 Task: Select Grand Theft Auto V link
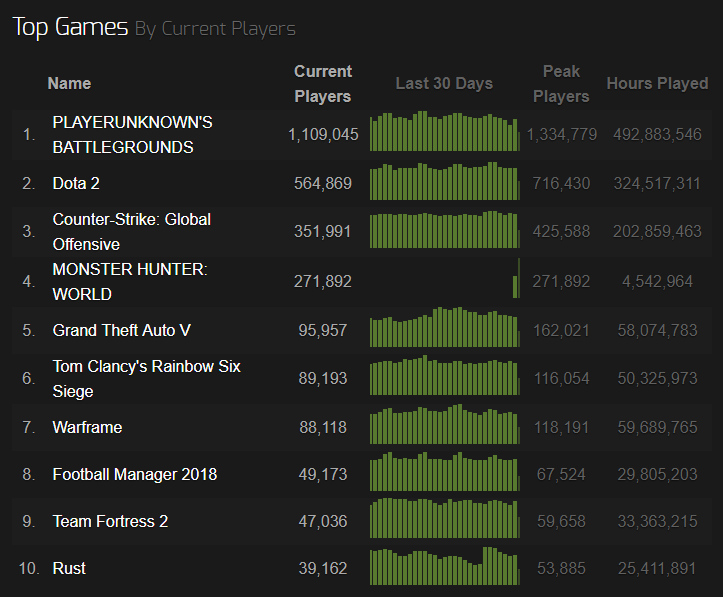click(x=124, y=330)
